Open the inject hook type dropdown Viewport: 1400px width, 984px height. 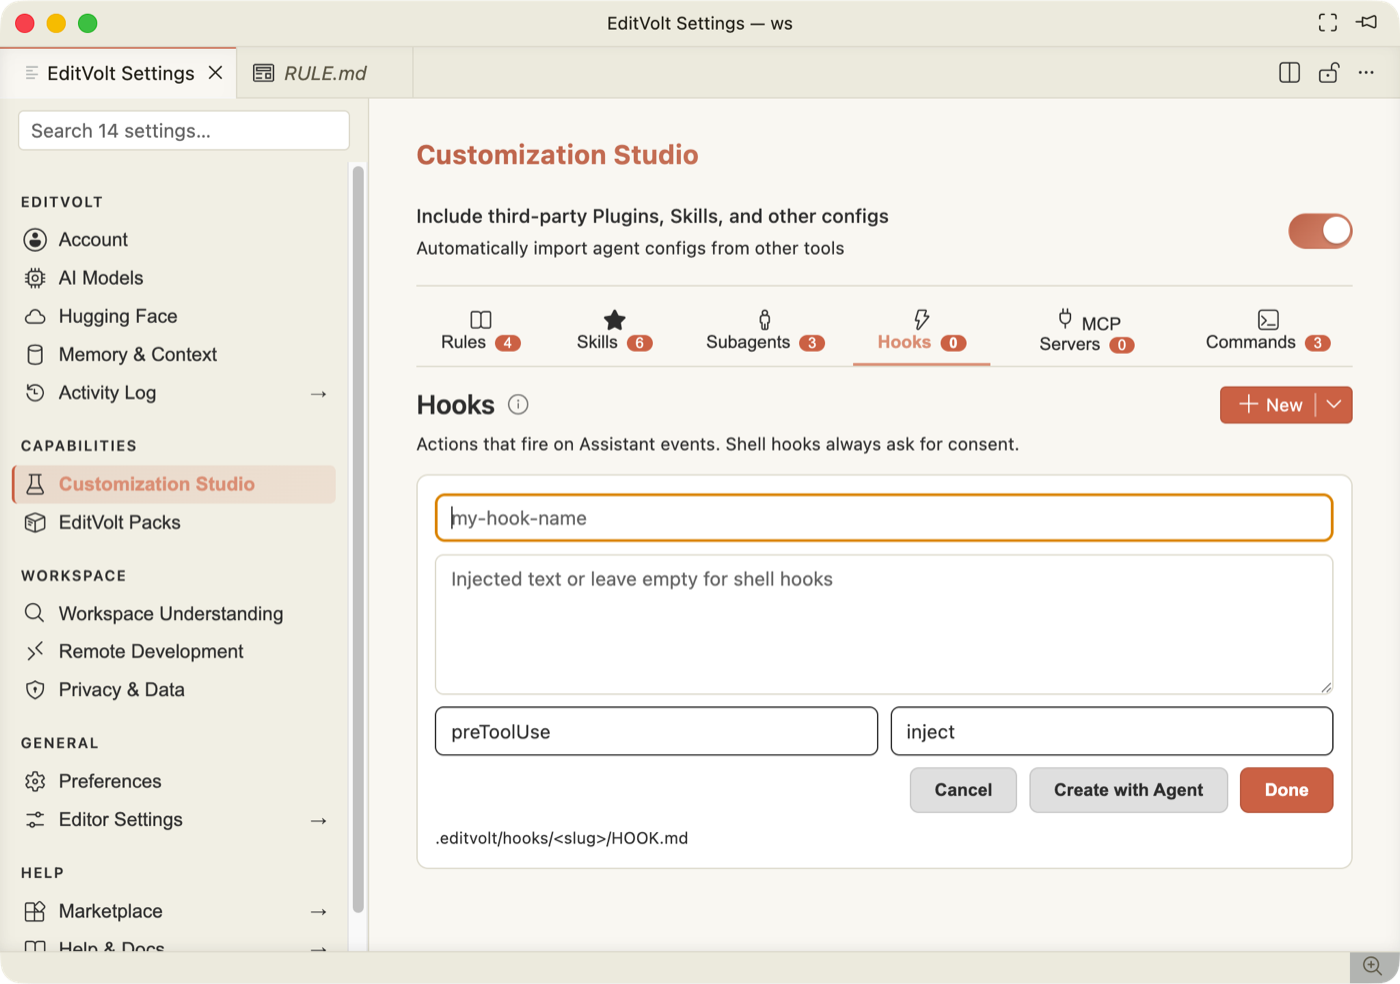[1112, 731]
